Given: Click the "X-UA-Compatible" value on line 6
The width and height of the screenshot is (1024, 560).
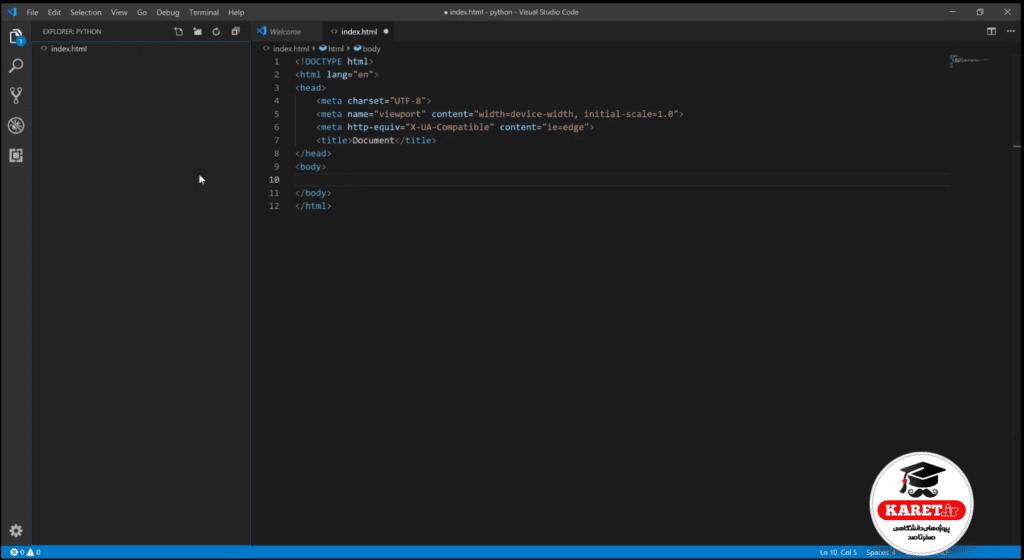Looking at the screenshot, I should coord(449,127).
